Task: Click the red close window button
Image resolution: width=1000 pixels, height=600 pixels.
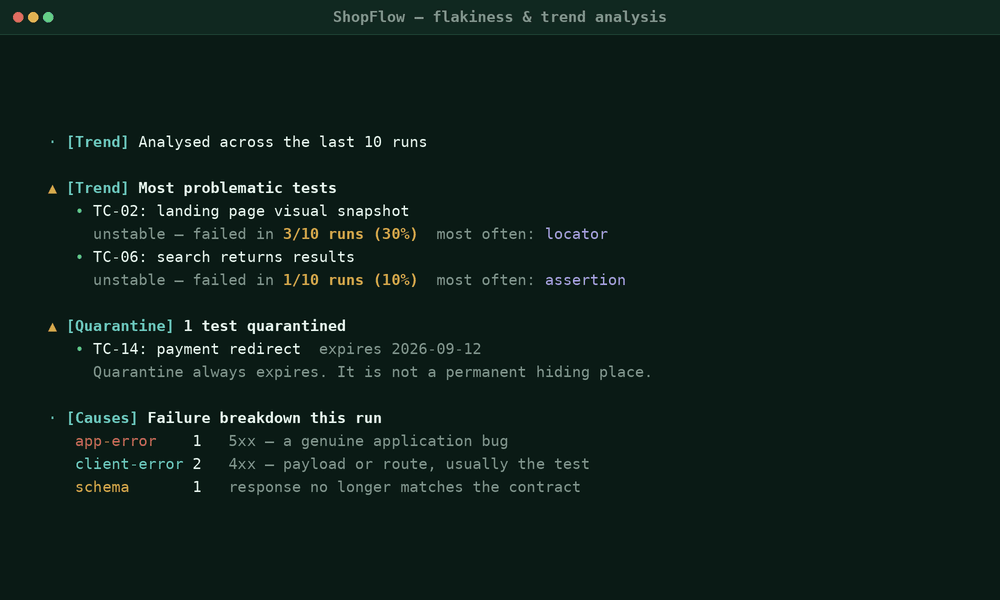Action: click(18, 17)
